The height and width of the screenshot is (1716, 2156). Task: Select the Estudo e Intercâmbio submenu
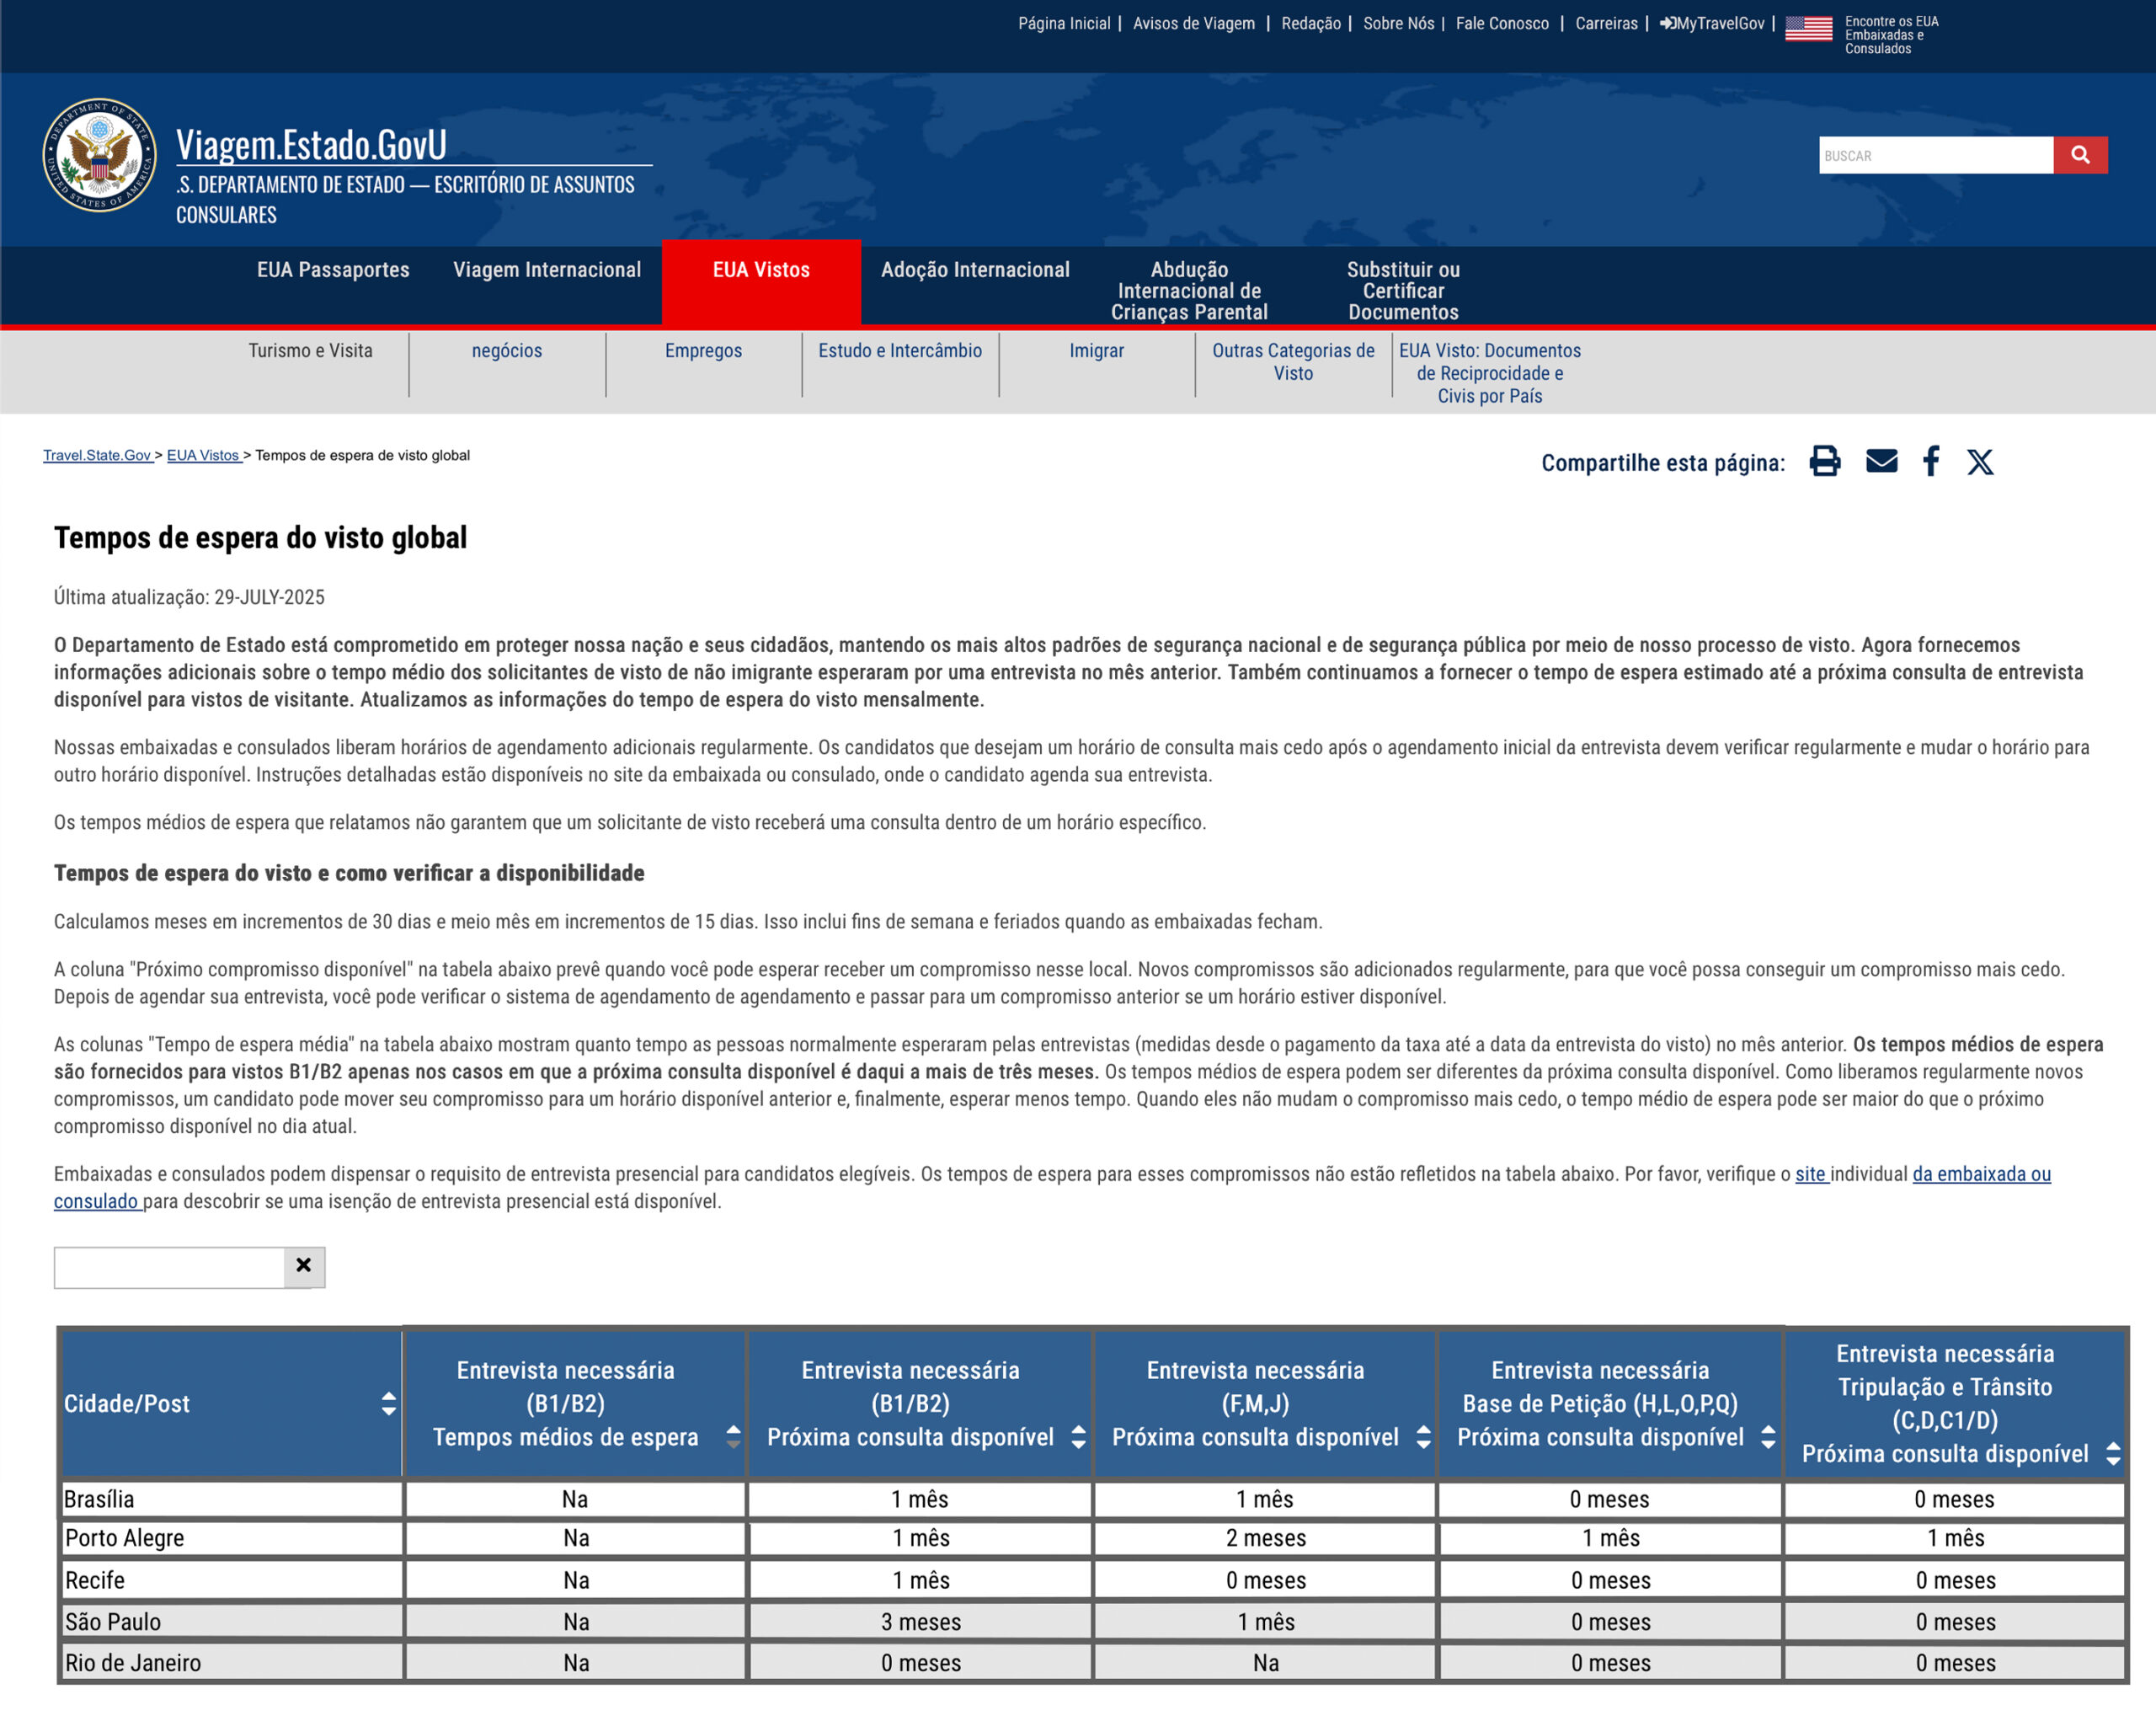coord(900,351)
